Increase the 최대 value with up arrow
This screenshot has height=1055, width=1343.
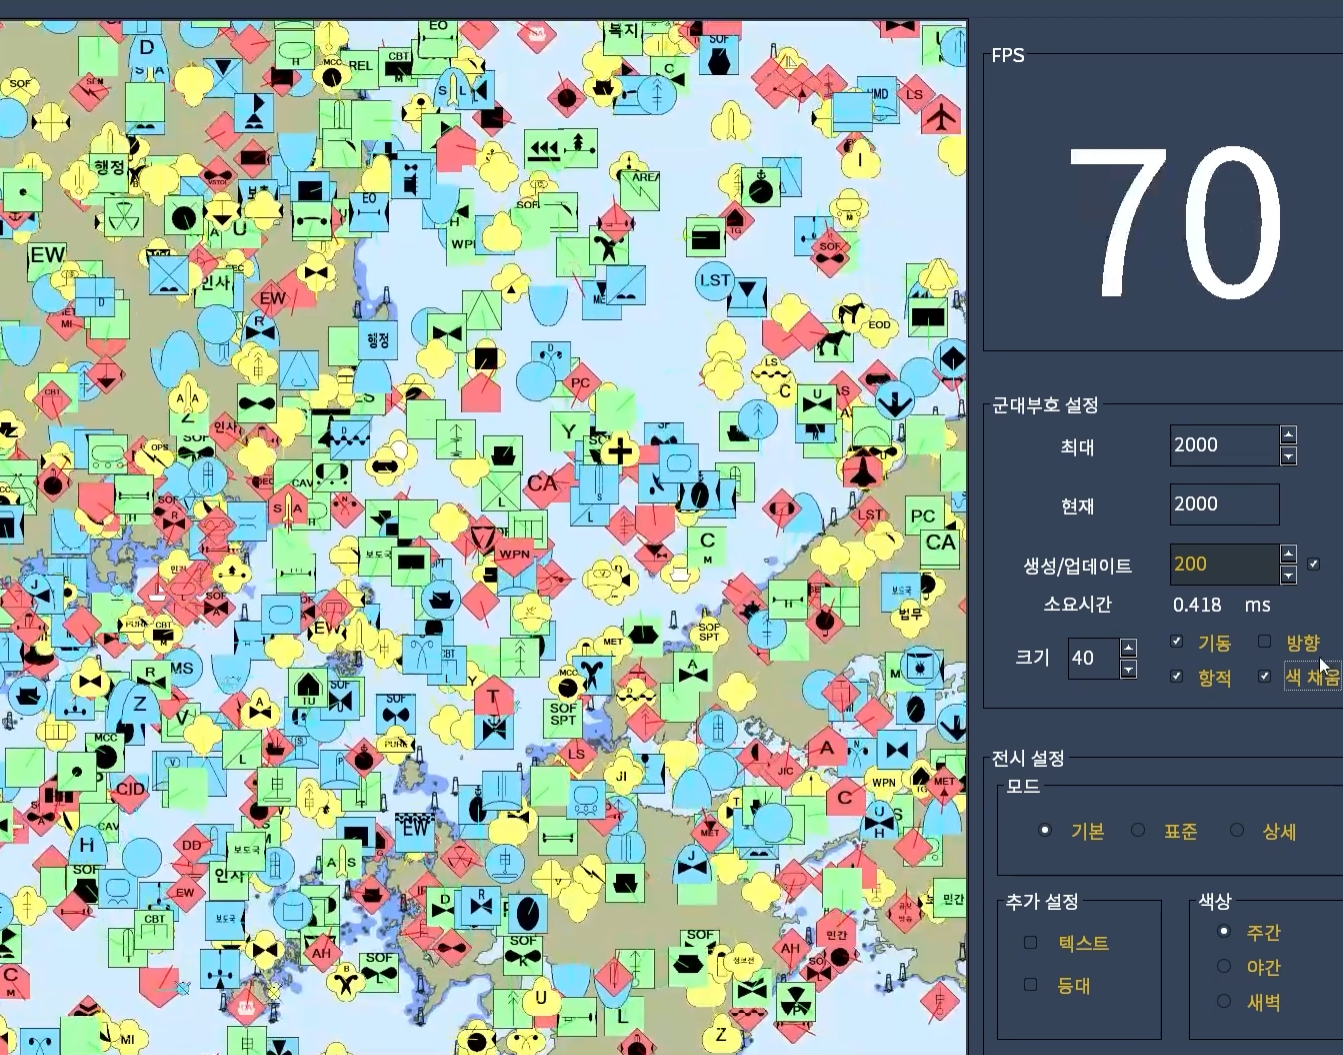[1288, 435]
